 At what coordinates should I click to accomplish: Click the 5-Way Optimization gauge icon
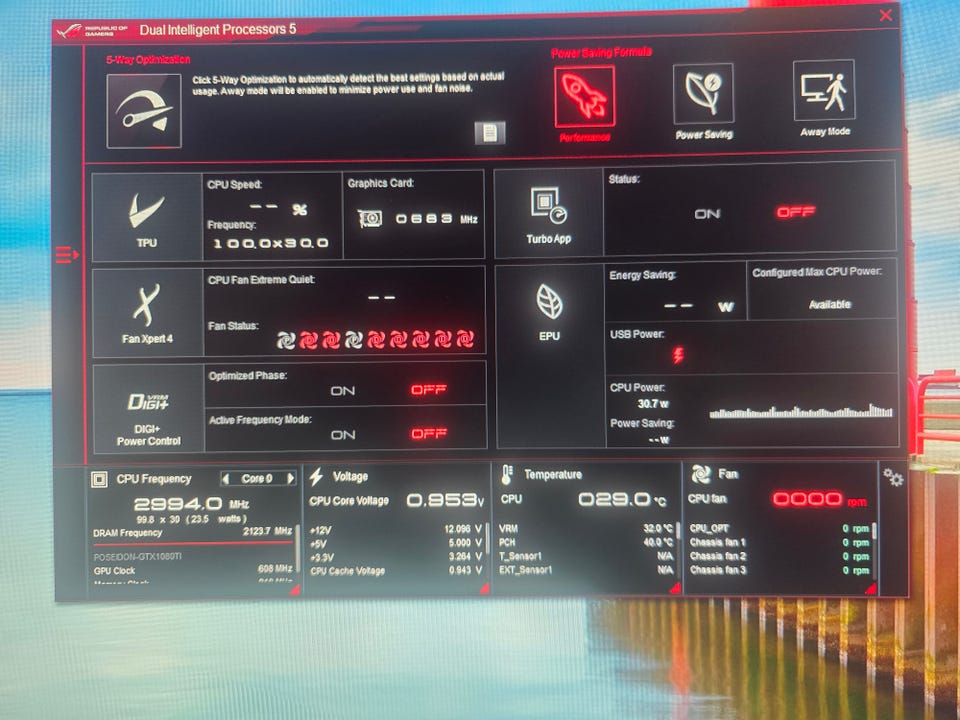[144, 111]
